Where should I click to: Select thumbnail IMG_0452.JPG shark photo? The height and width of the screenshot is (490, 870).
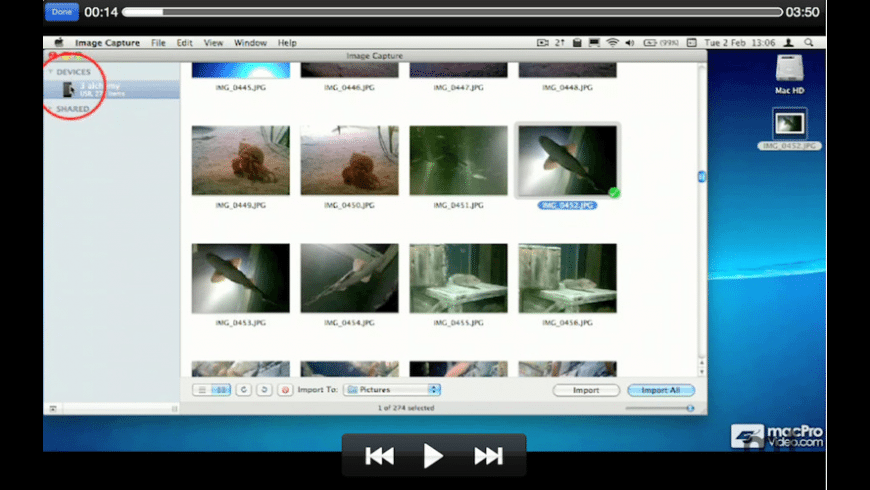click(x=567, y=160)
